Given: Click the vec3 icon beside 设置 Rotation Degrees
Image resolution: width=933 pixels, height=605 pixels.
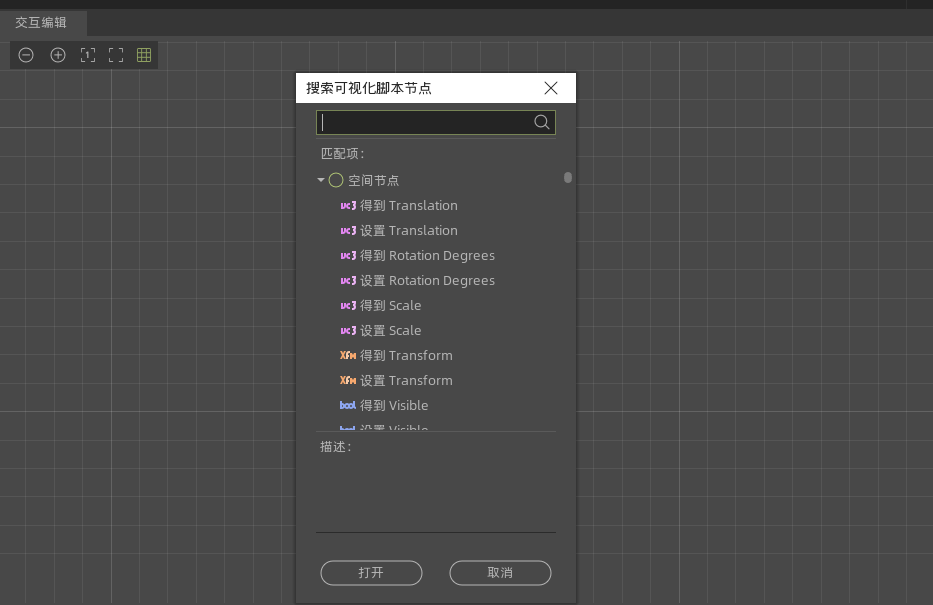Looking at the screenshot, I should point(348,281).
